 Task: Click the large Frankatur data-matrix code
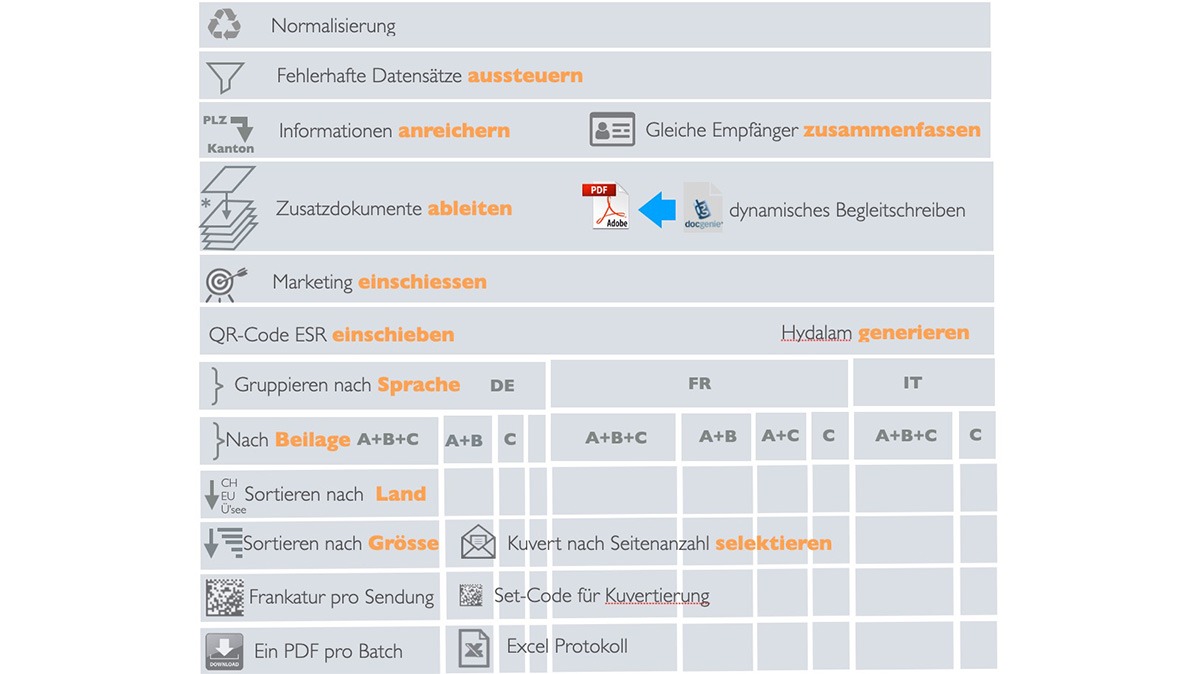coord(225,597)
